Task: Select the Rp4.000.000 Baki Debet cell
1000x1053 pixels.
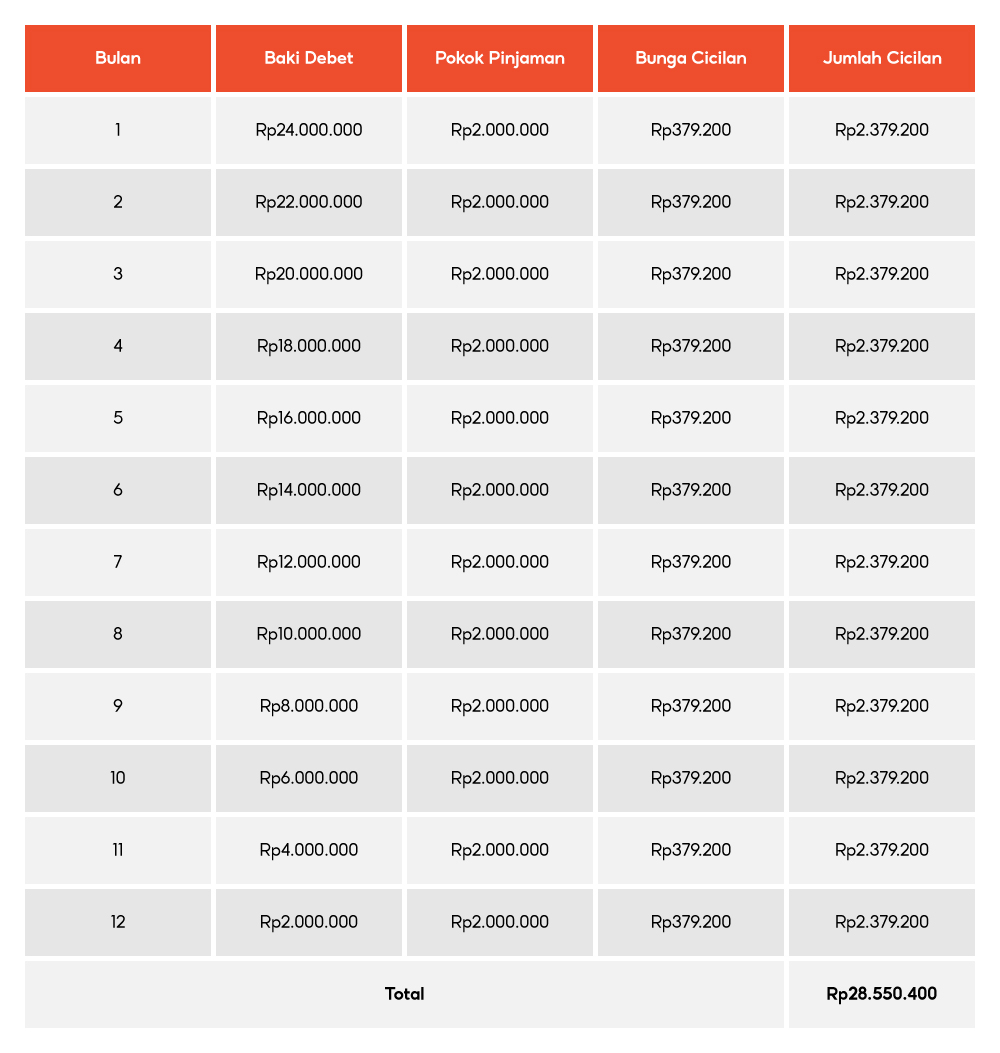Action: (309, 850)
